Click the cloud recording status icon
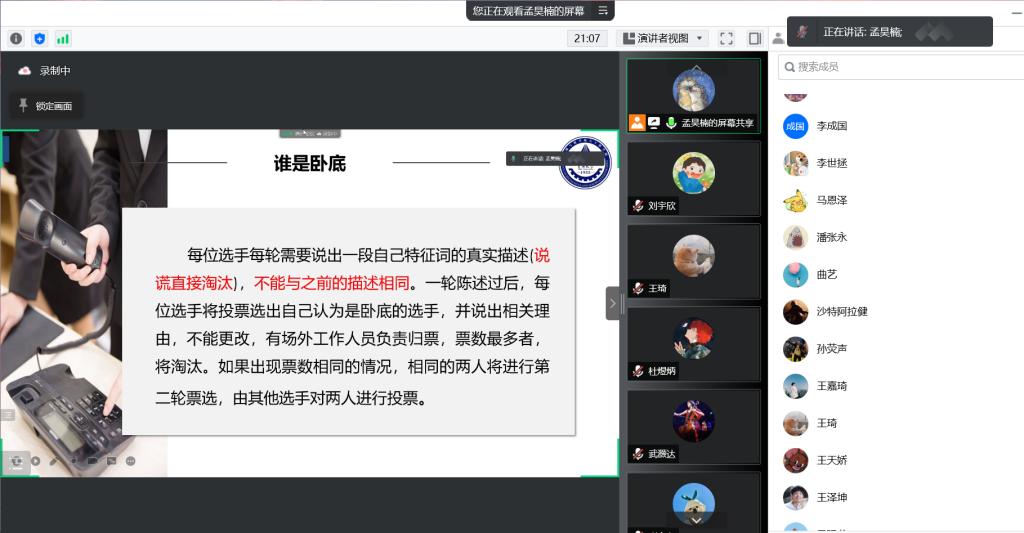 coord(25,70)
